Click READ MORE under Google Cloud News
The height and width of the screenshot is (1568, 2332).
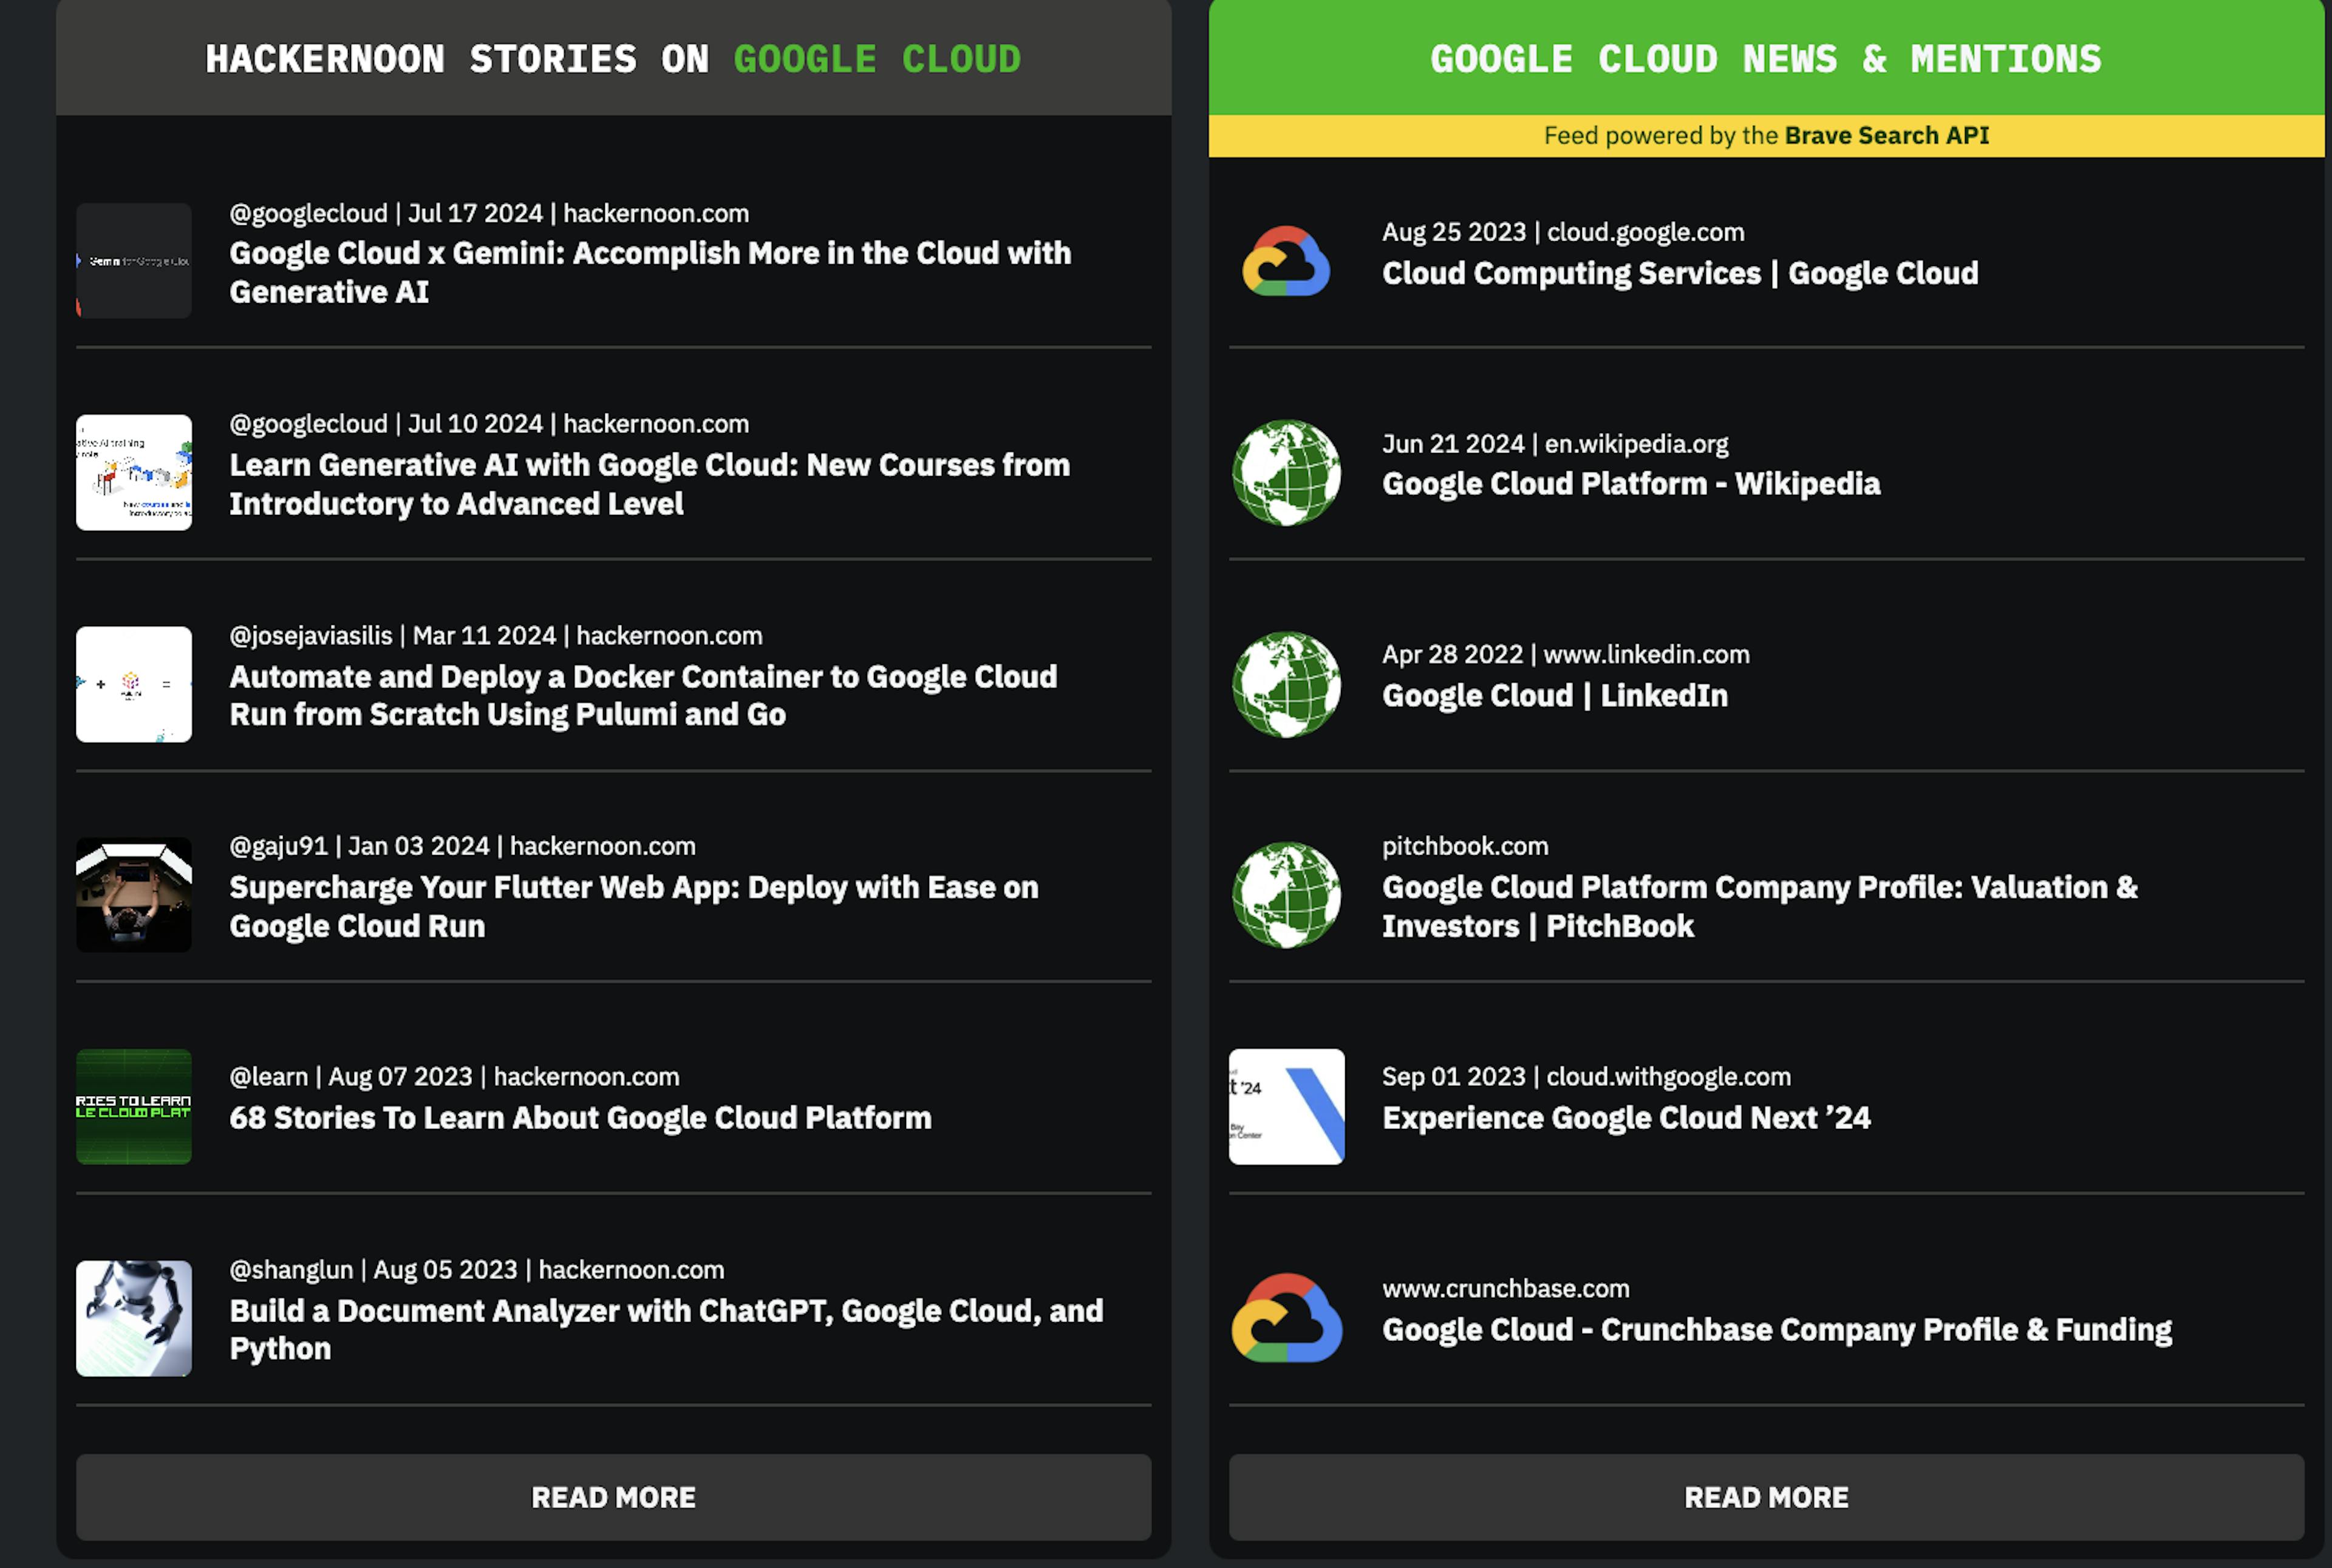[1768, 1497]
